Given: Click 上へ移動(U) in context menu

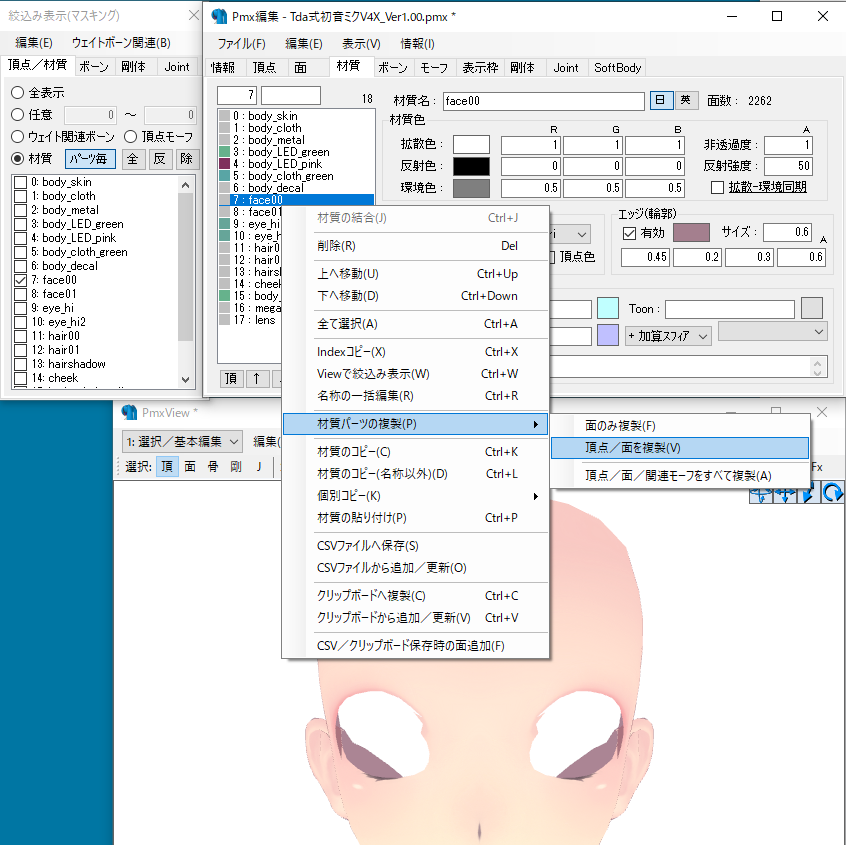Looking at the screenshot, I should click(415, 274).
